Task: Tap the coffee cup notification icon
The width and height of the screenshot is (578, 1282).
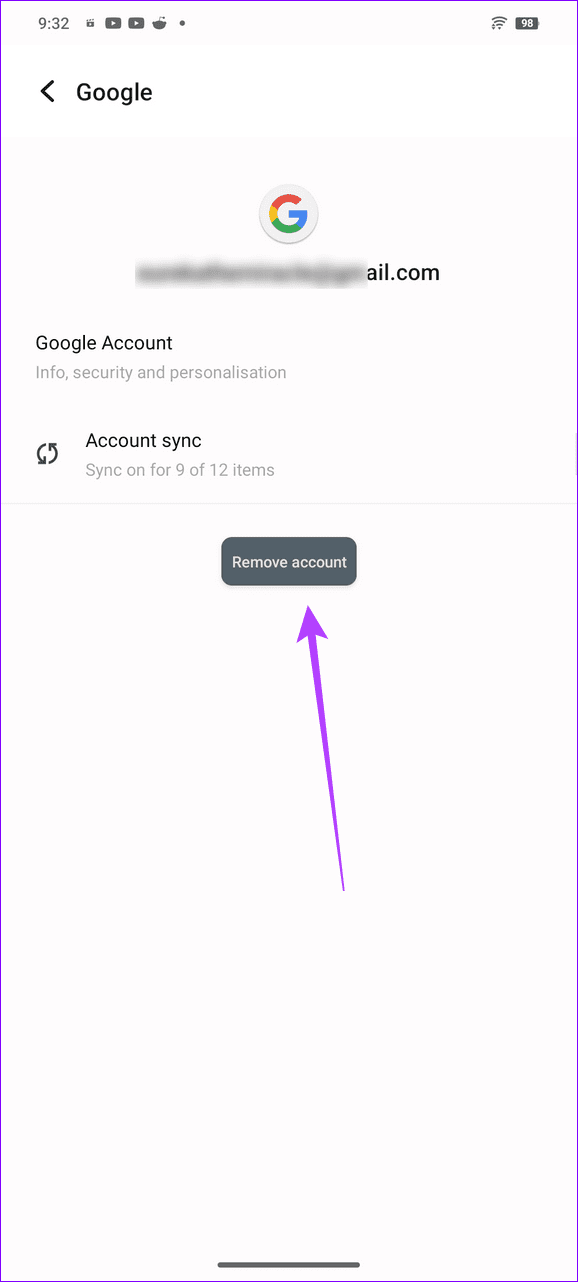Action: pos(159,22)
